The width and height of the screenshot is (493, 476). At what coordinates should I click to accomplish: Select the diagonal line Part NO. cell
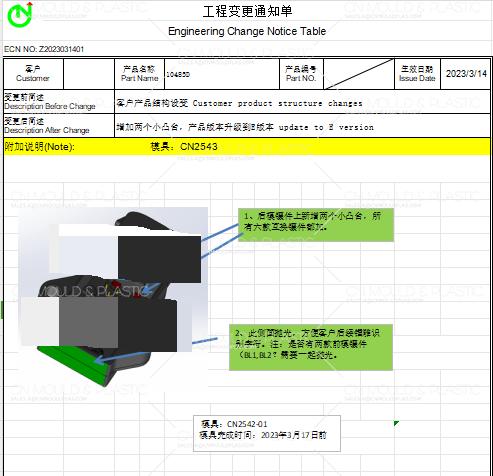point(359,74)
